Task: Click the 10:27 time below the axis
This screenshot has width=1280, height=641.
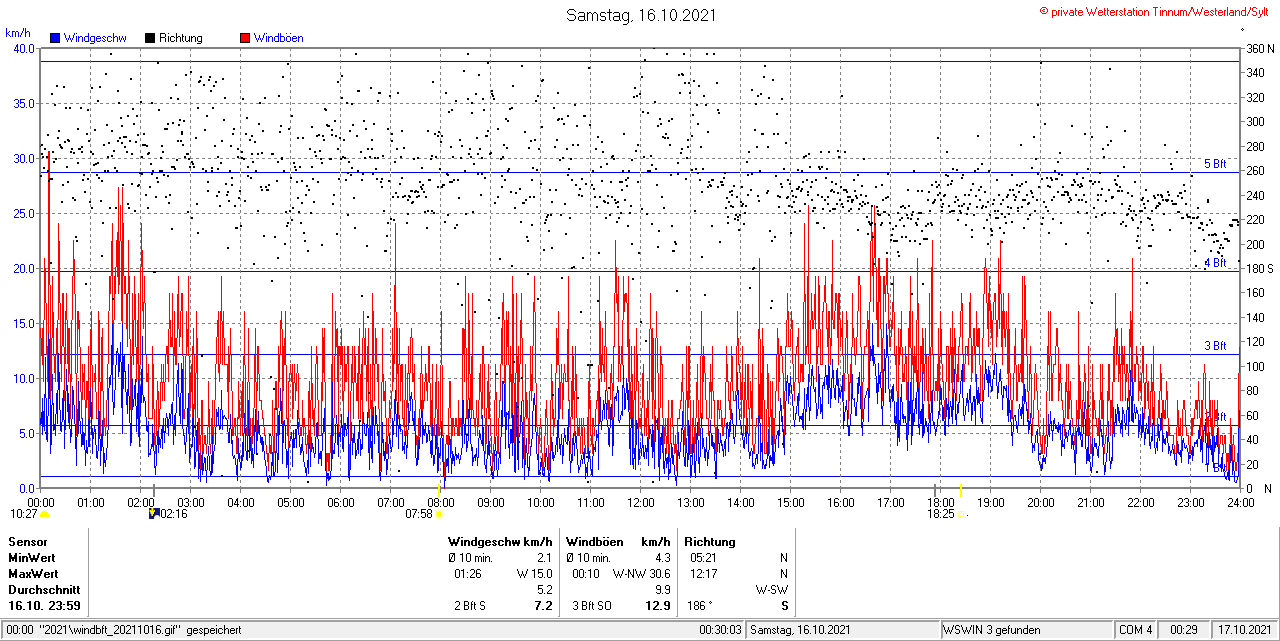Action: 24,514
